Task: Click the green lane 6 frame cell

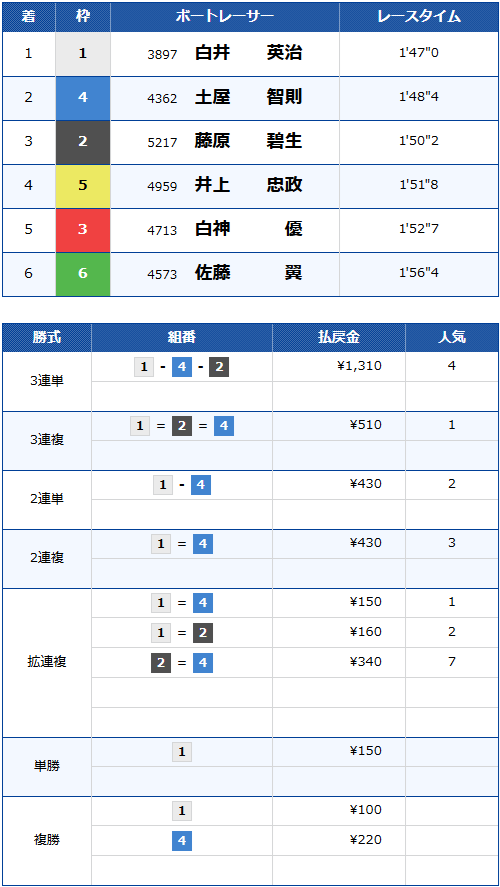Action: 83,274
